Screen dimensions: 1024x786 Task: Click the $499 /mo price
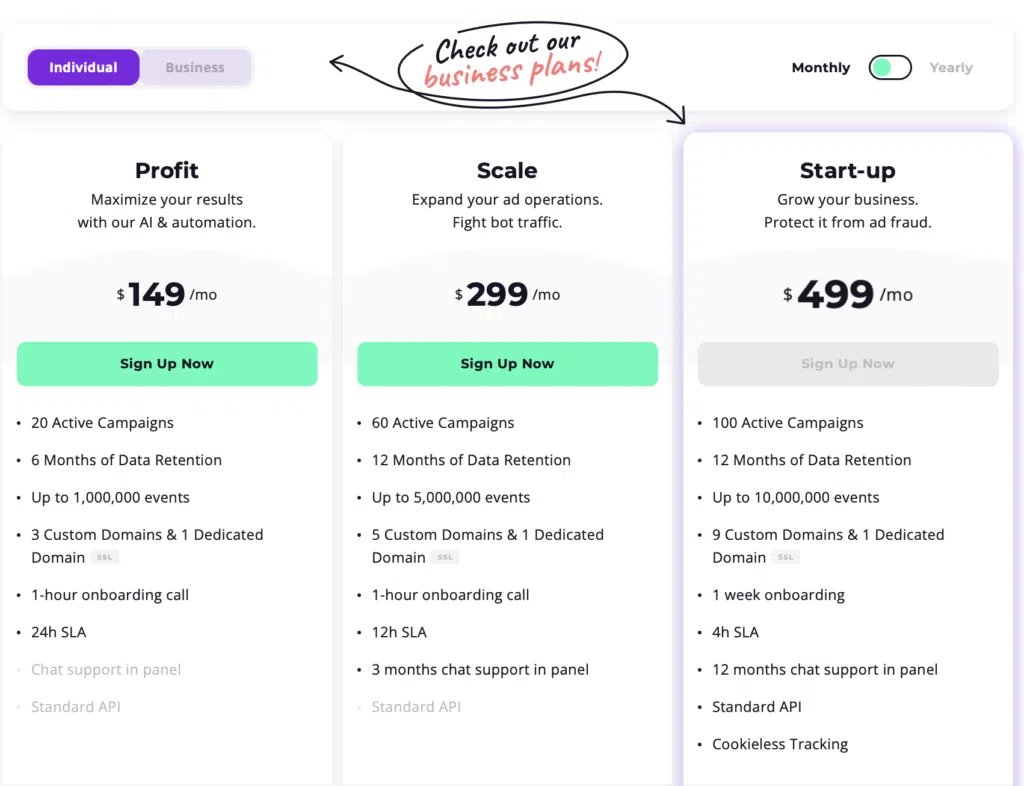click(848, 294)
